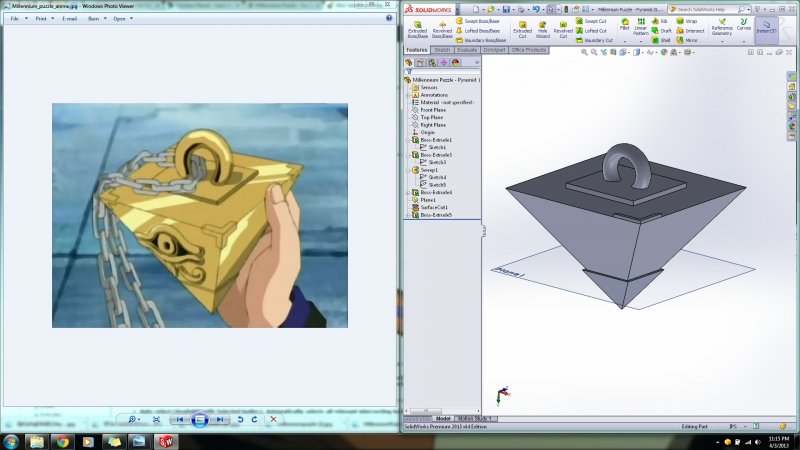The width and height of the screenshot is (800, 450).
Task: Expand the Annotations tree node
Action: pos(409,95)
